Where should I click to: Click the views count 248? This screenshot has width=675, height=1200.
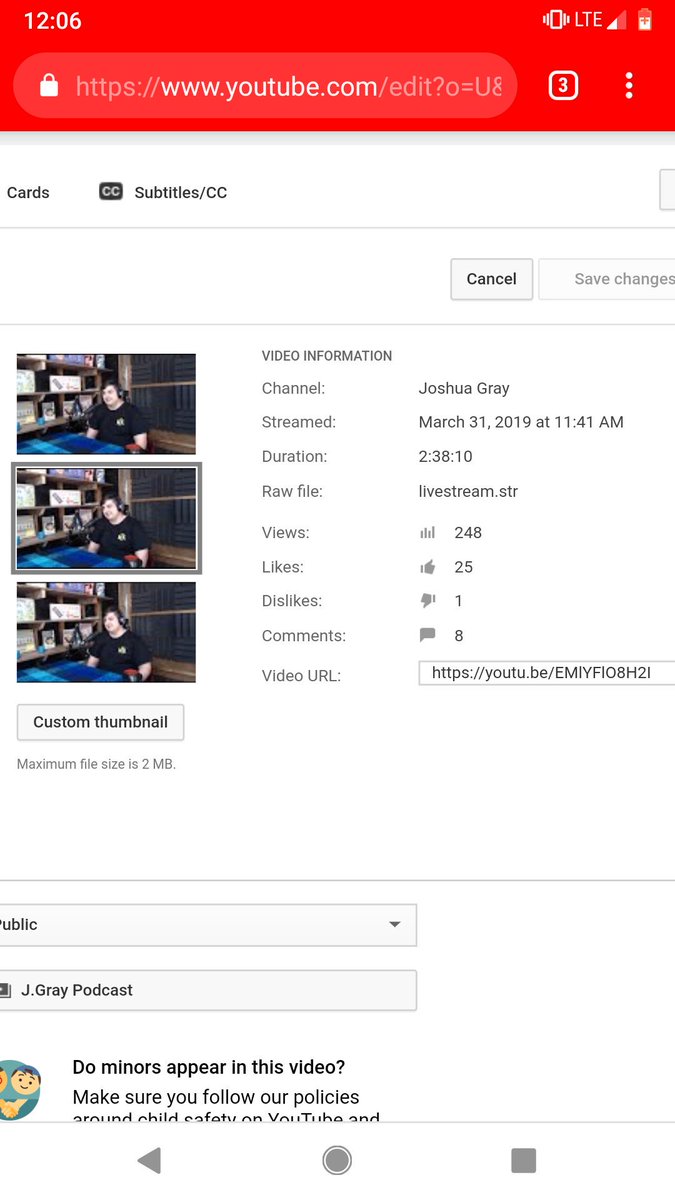[468, 533]
